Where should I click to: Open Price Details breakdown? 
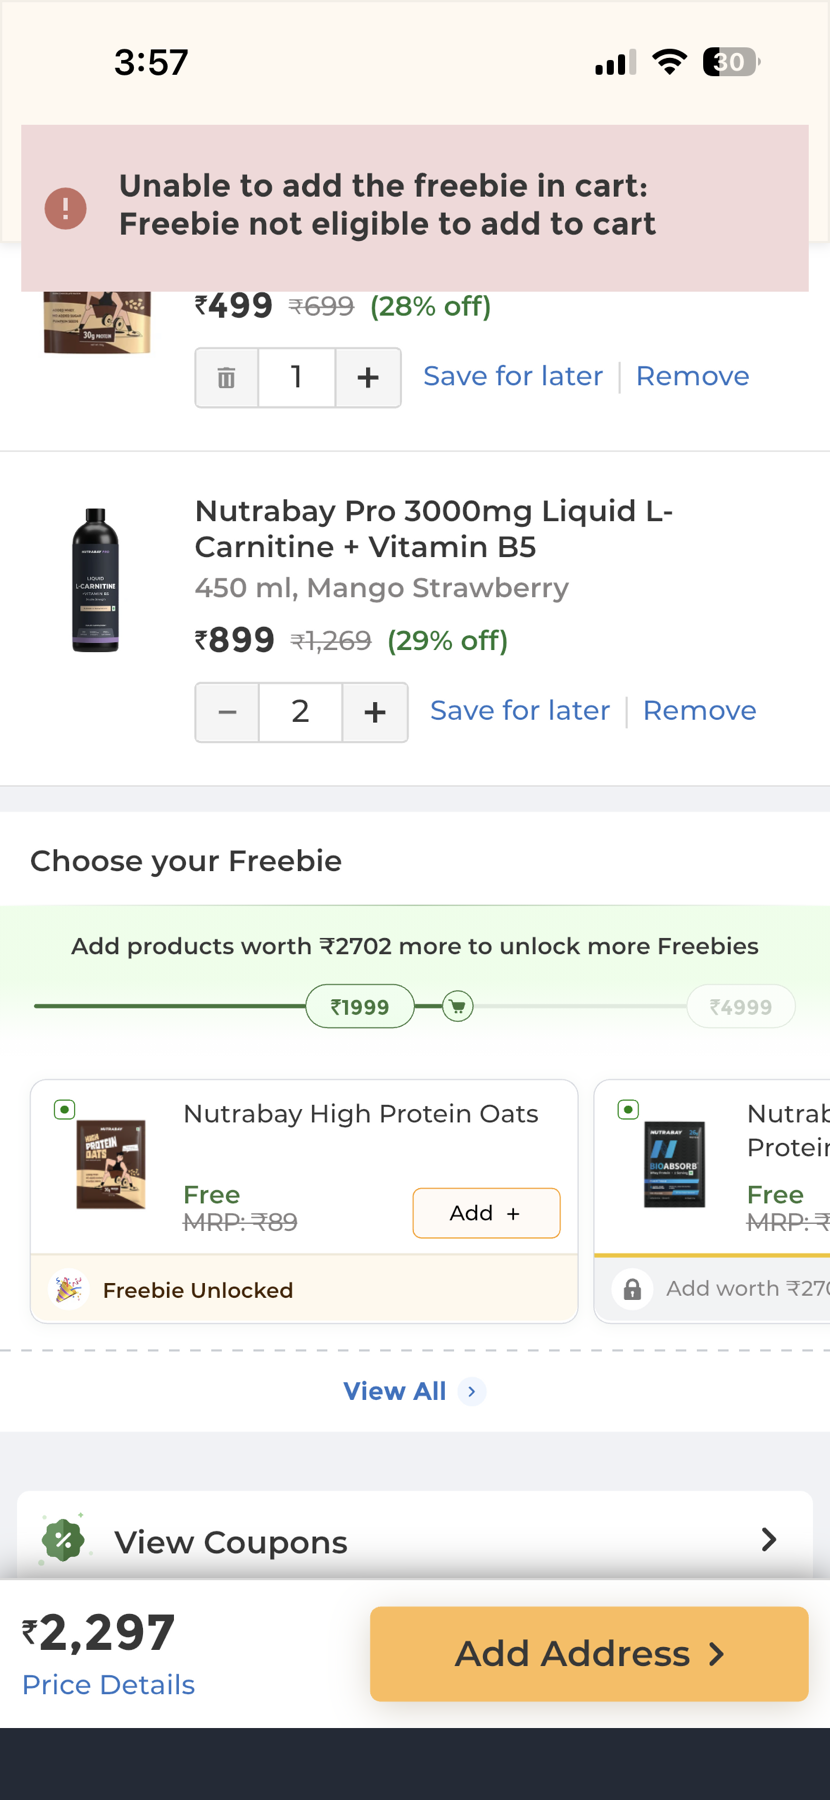[108, 1685]
